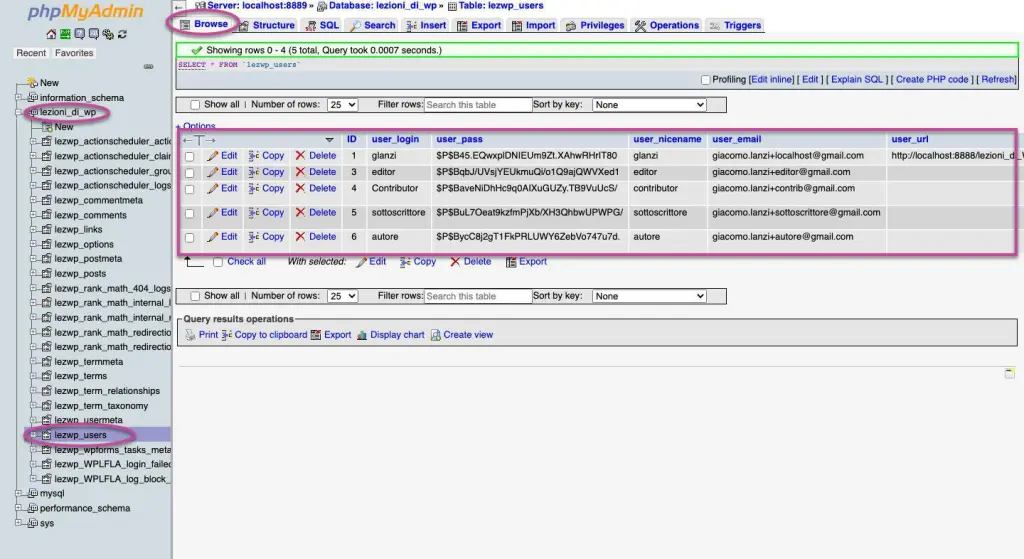Toggle top Show all checkbox
The height and width of the screenshot is (559, 1024).
coord(195,104)
